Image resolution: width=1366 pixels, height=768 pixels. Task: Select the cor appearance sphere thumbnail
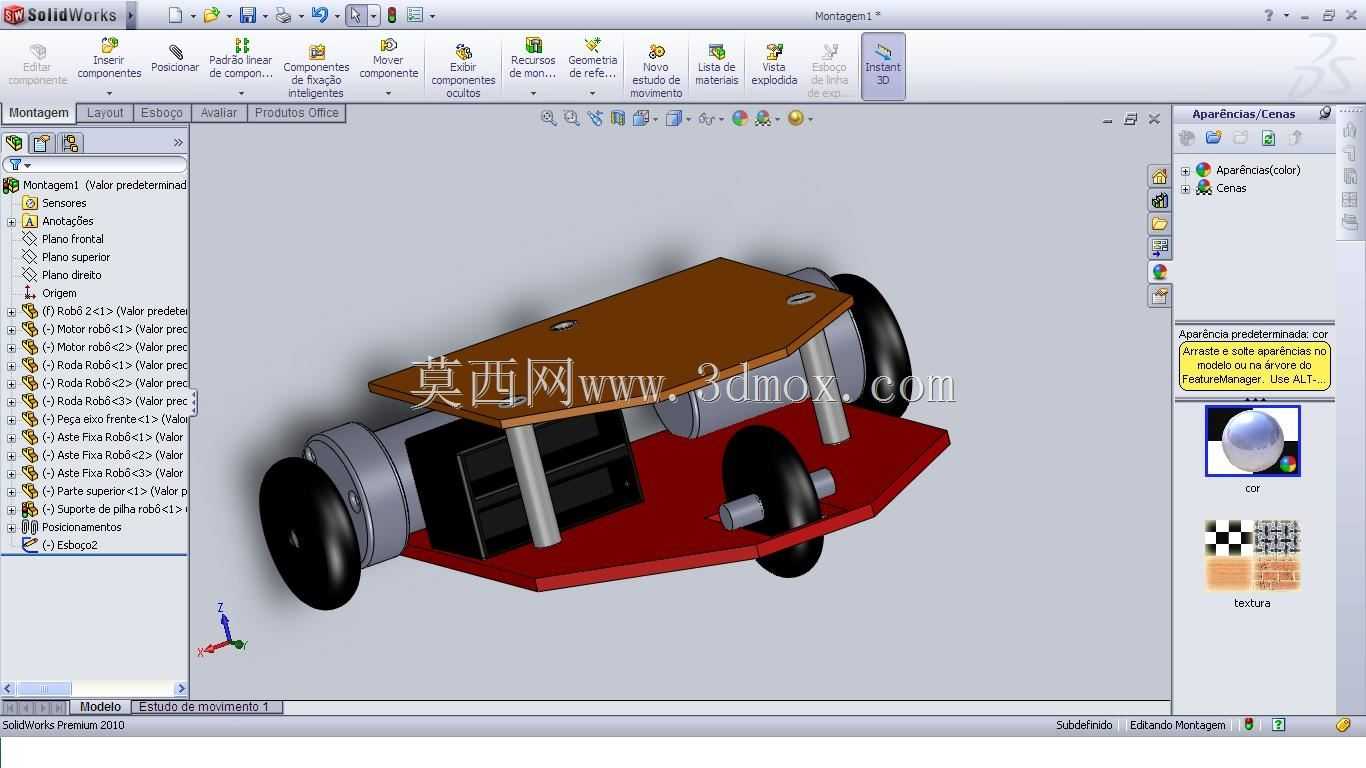[1252, 441]
